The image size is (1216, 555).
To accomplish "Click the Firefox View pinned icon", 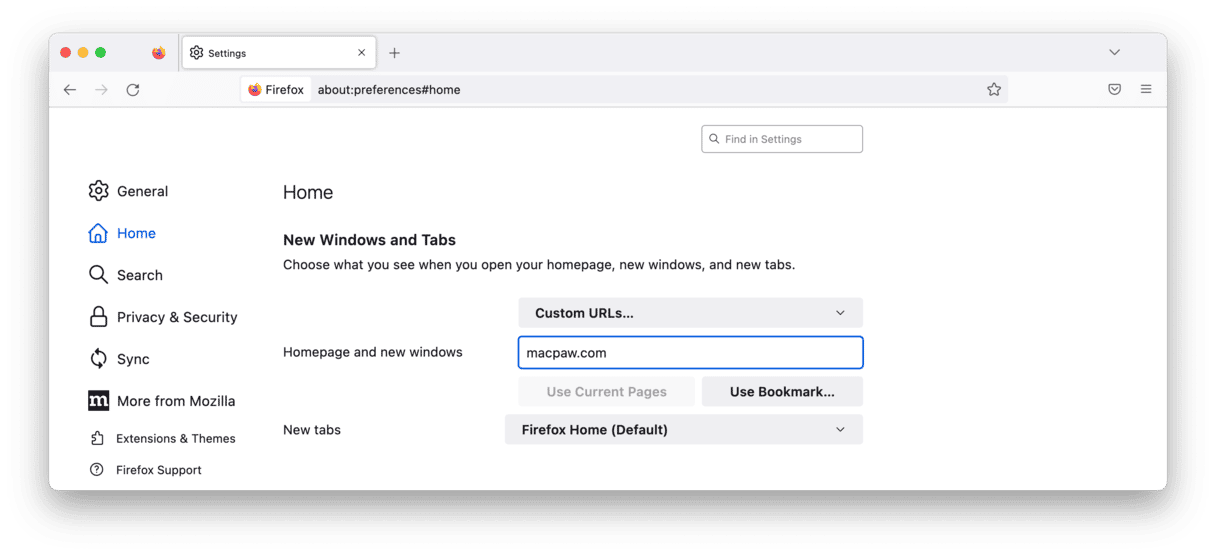I will [159, 53].
